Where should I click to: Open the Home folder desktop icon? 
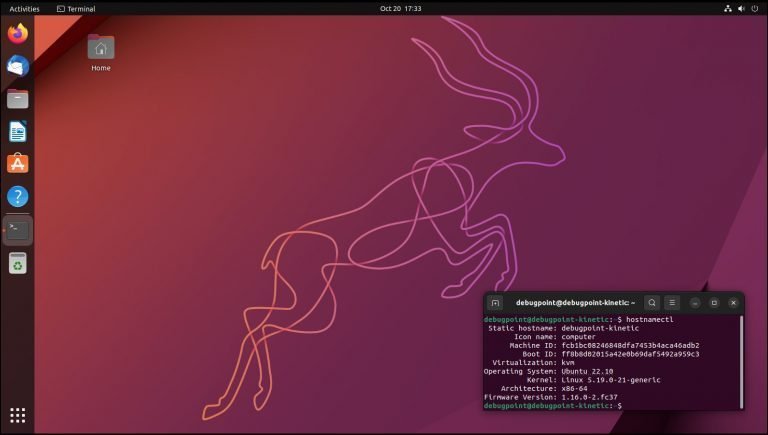point(101,48)
